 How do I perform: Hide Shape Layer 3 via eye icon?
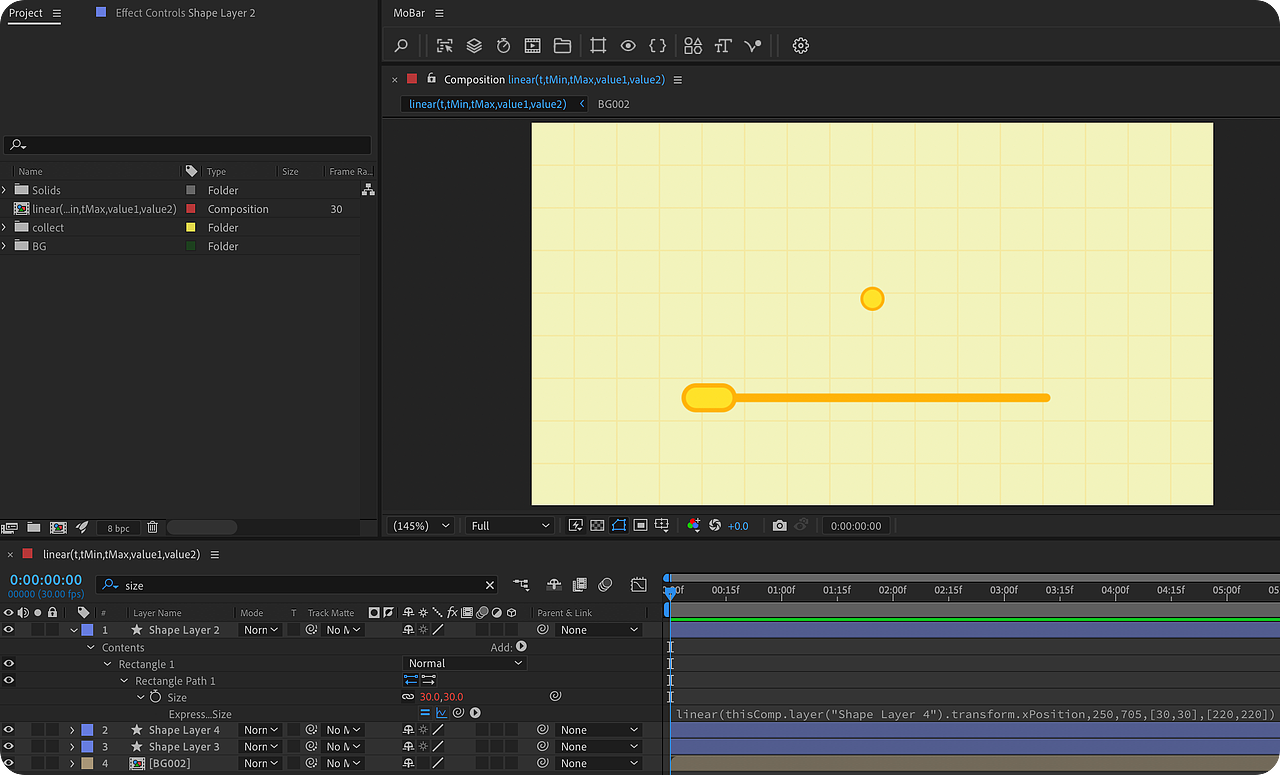click(x=9, y=747)
